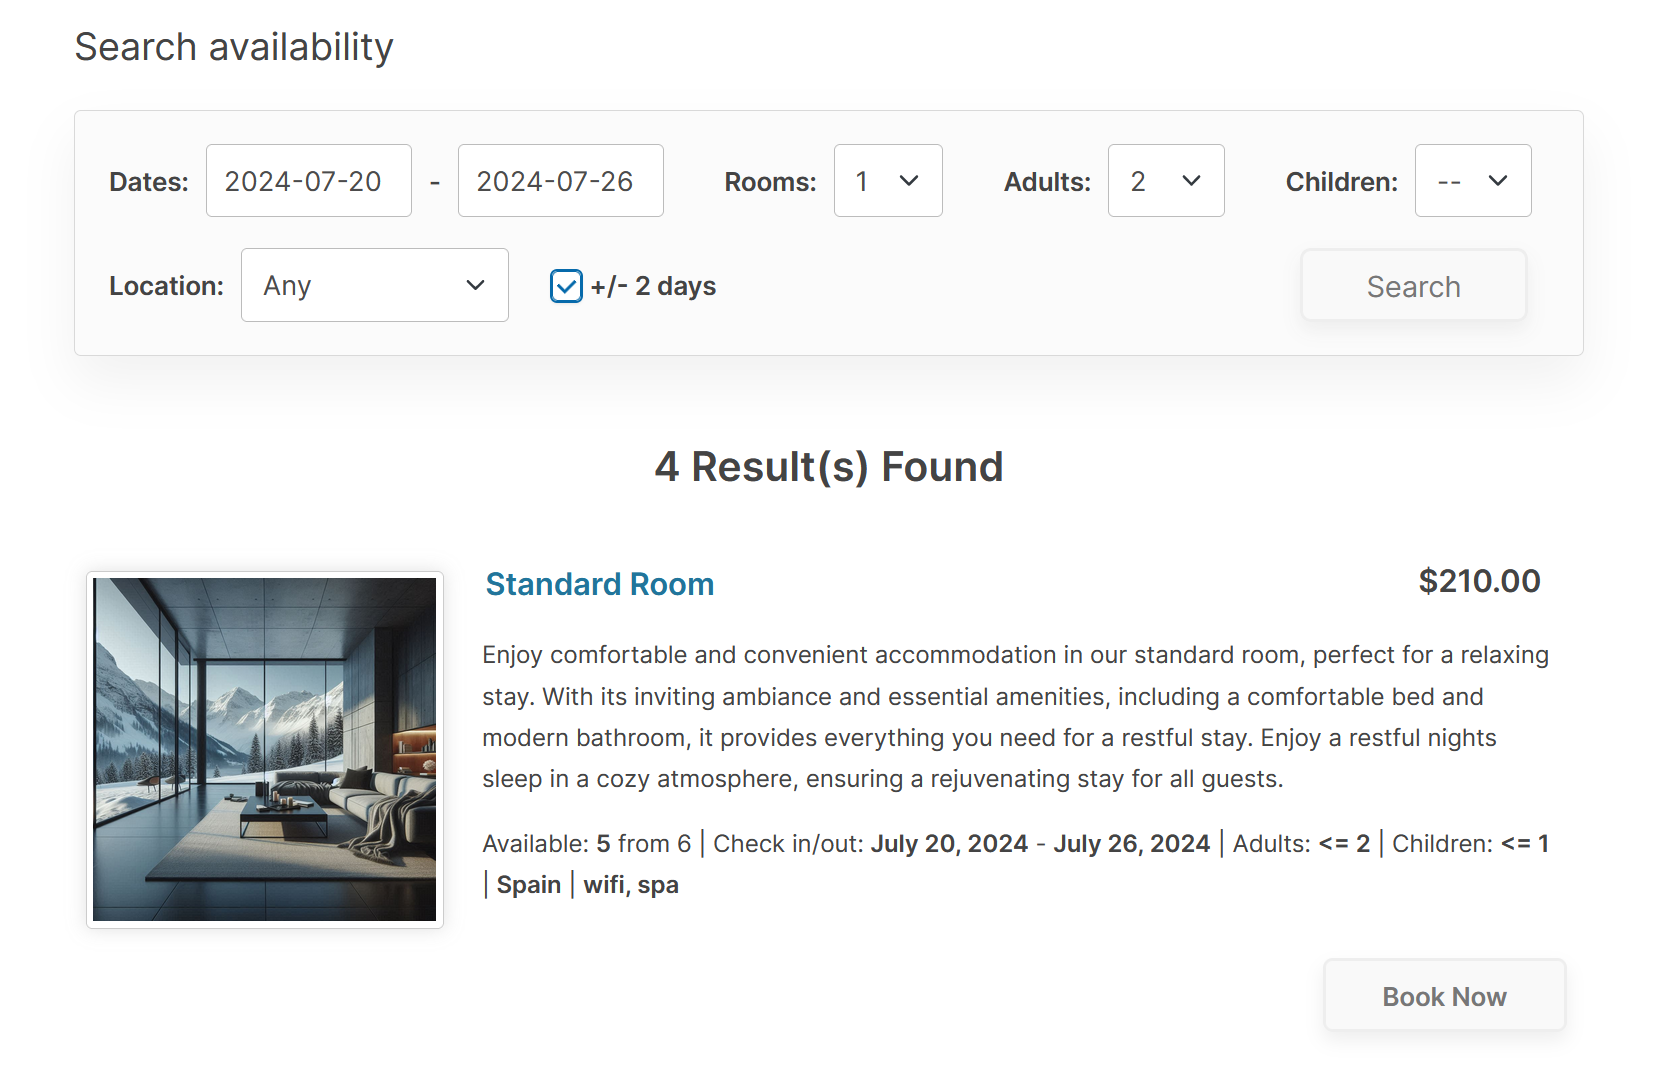The width and height of the screenshot is (1680, 1070).
Task: Click the Search button
Action: tap(1413, 285)
